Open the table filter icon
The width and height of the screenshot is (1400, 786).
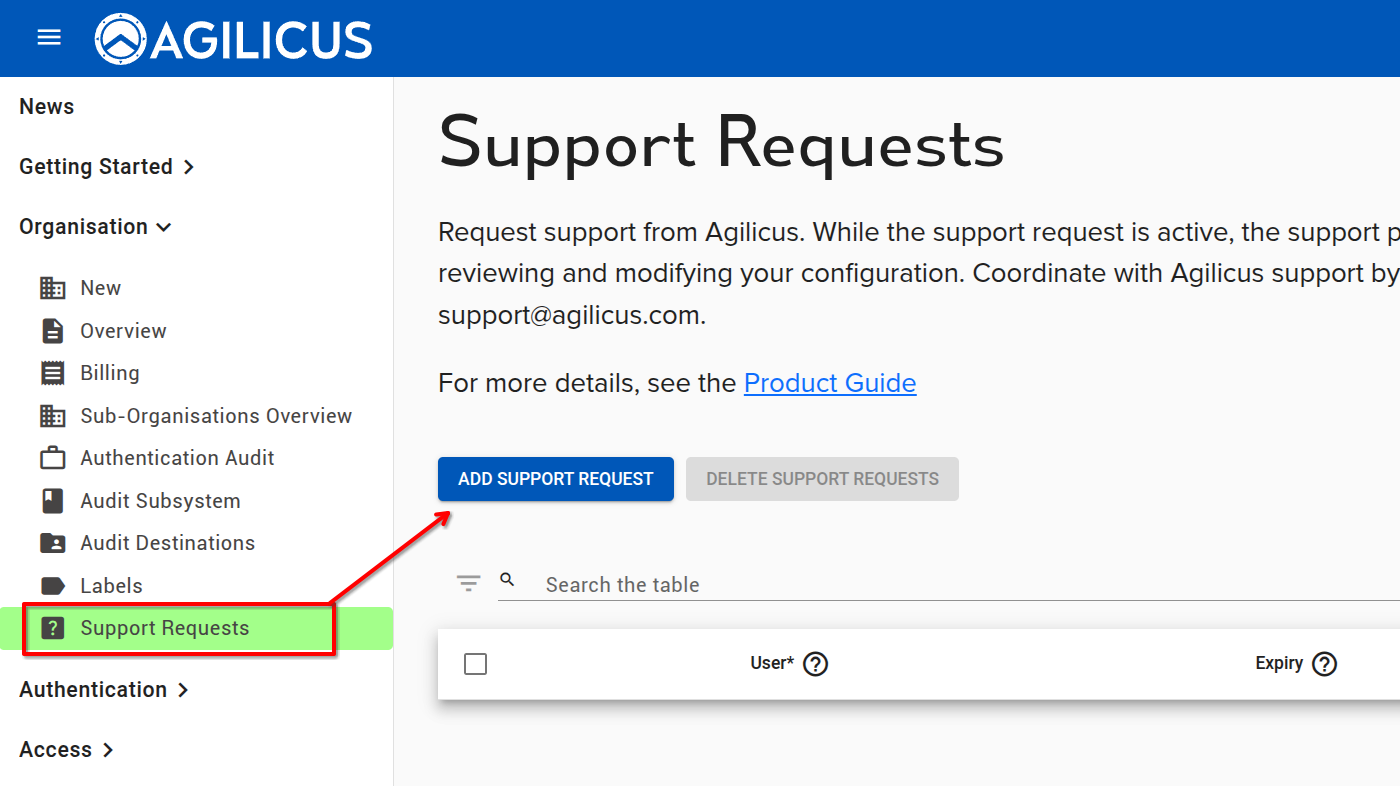coord(468,582)
